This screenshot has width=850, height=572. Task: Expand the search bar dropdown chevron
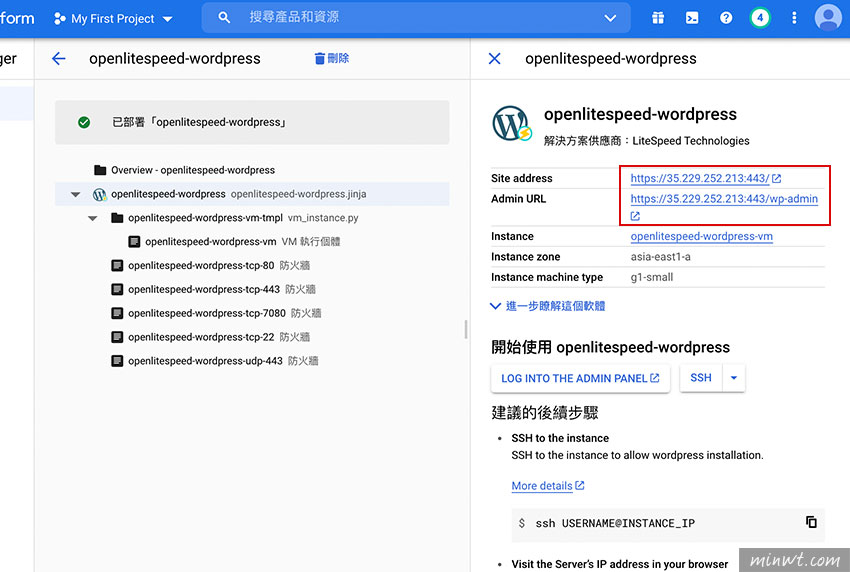tap(610, 18)
